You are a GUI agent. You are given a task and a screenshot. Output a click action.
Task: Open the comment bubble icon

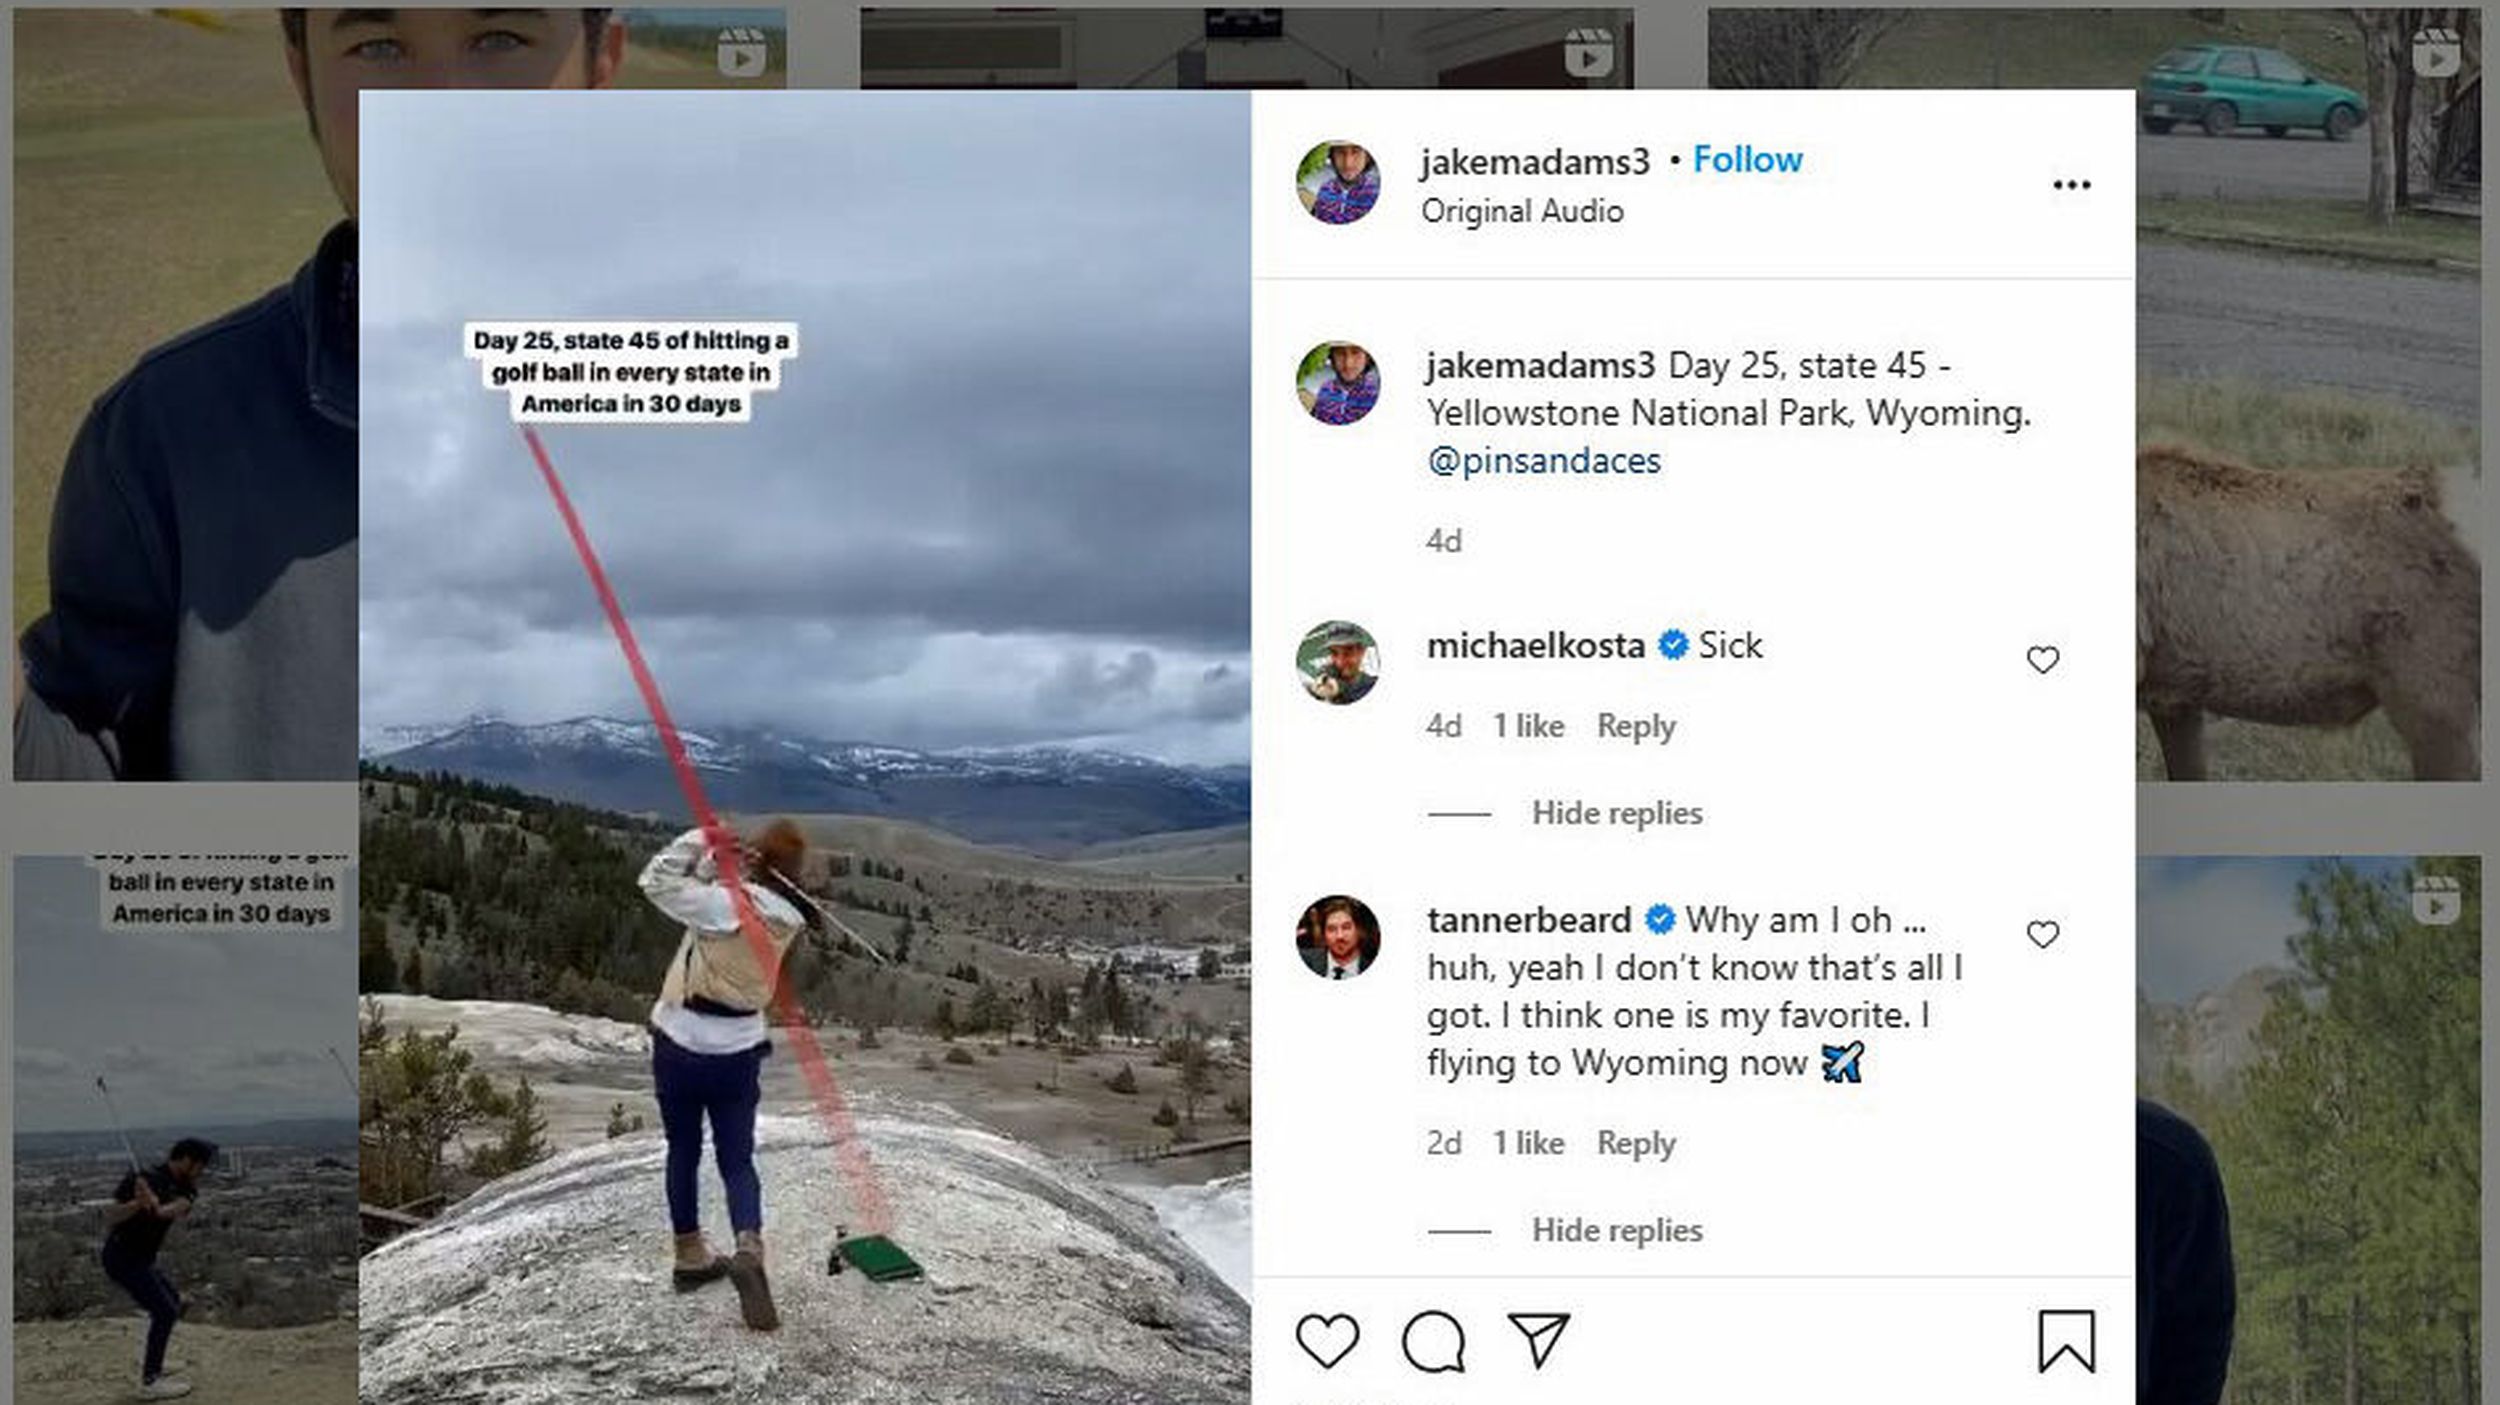pyautogui.click(x=1433, y=1341)
